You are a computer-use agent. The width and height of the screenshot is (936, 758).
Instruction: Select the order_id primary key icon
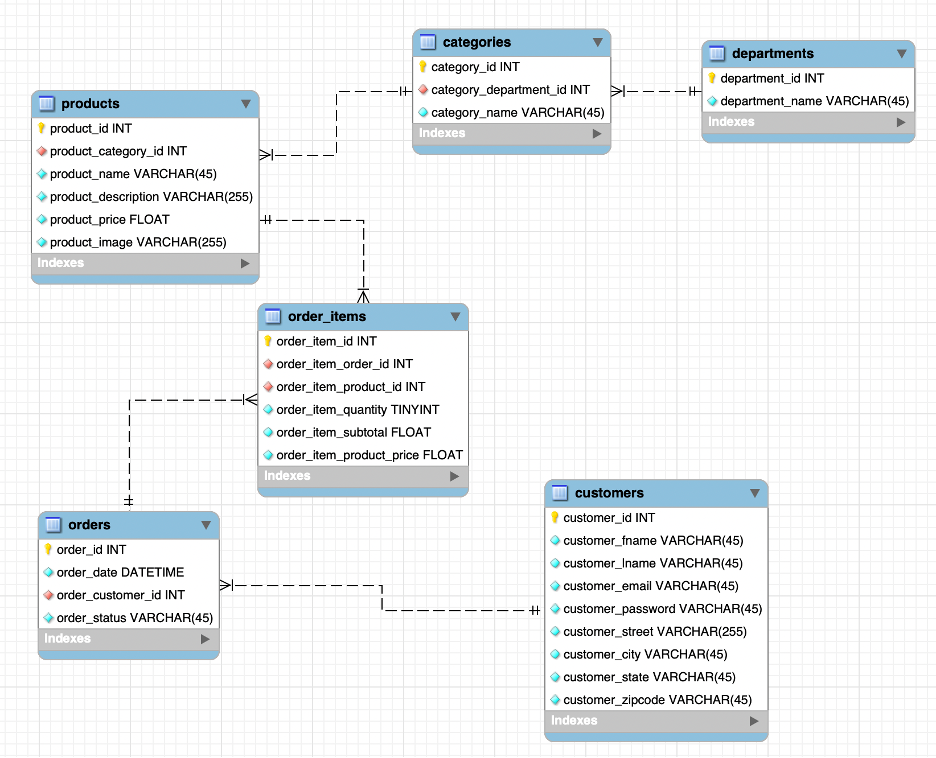point(48,549)
